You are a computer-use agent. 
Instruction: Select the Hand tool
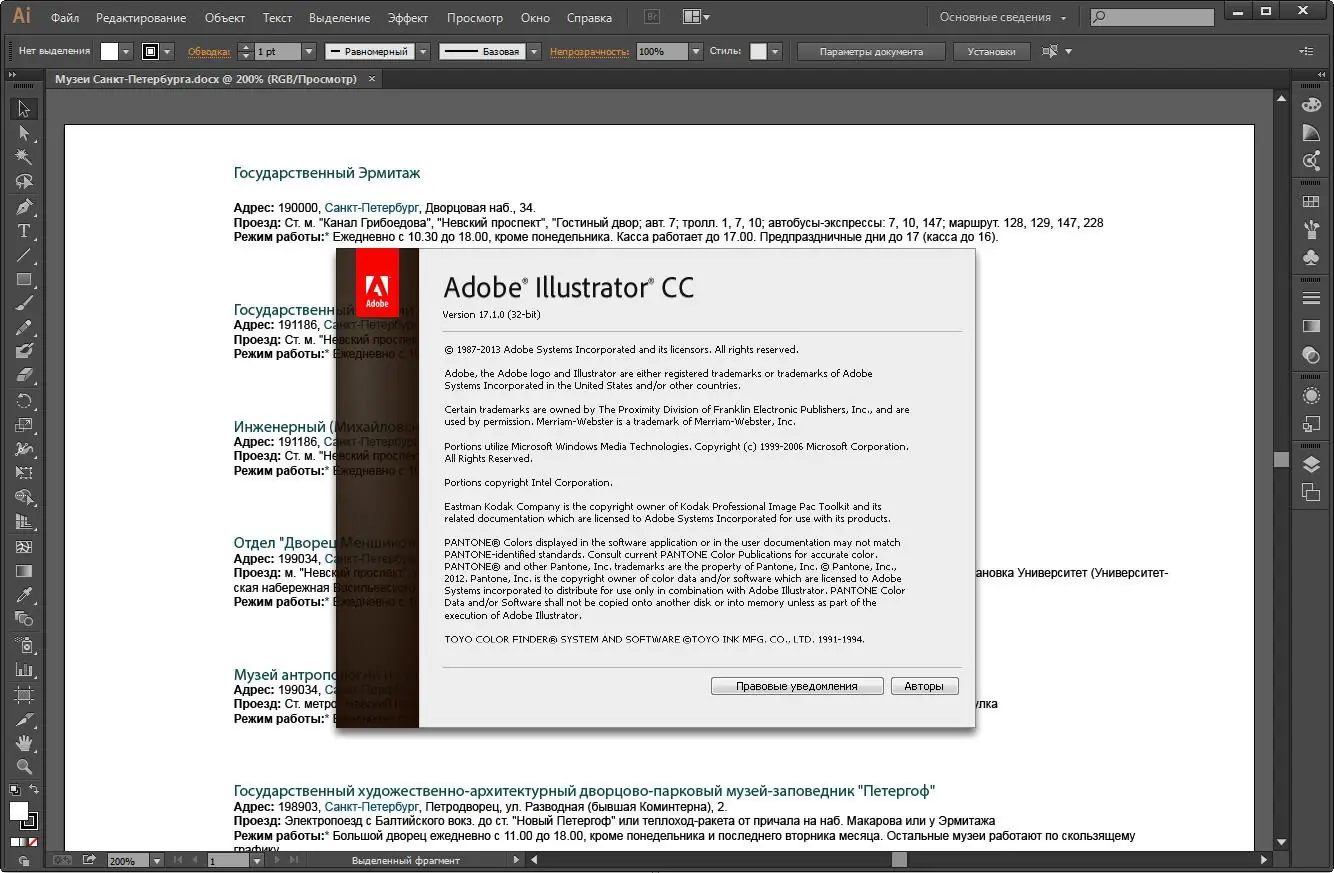tap(24, 743)
